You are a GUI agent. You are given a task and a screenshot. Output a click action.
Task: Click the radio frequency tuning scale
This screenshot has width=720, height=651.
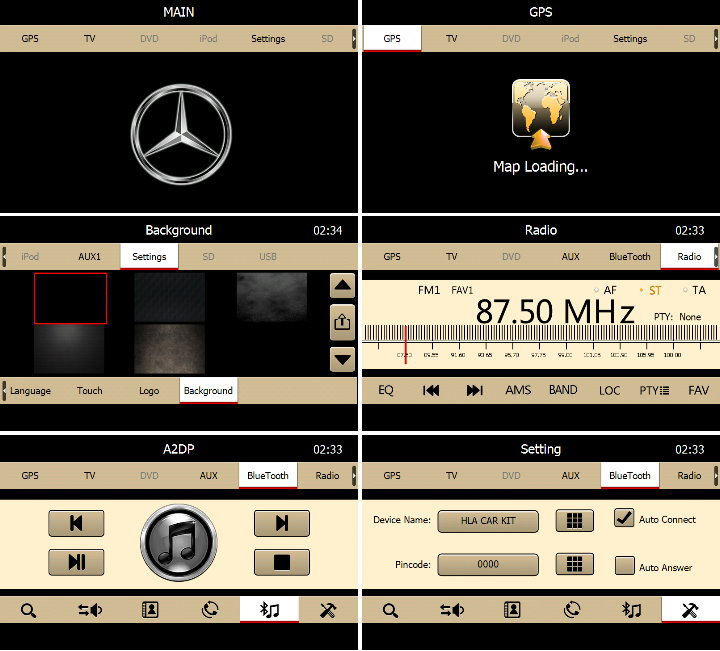coord(541,342)
